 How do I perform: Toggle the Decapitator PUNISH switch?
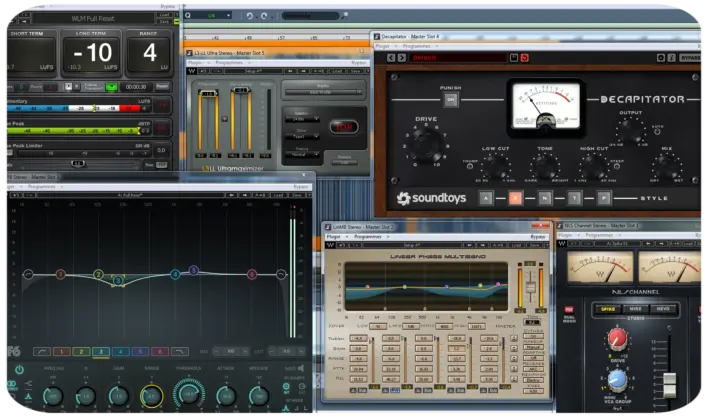click(x=451, y=98)
